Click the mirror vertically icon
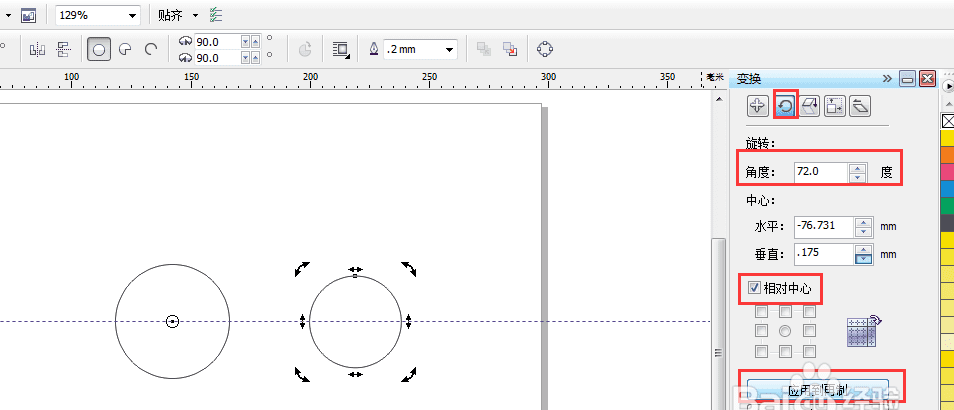 click(x=64, y=49)
